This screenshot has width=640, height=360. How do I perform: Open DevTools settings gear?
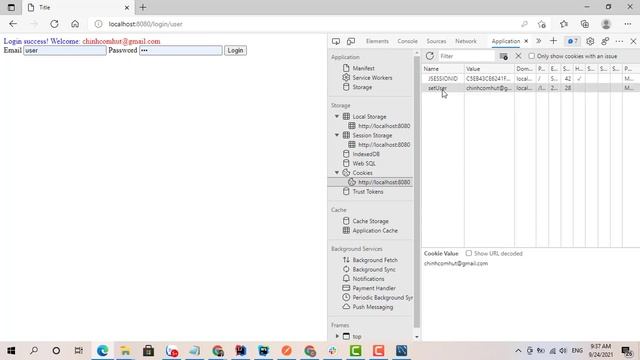[590, 41]
